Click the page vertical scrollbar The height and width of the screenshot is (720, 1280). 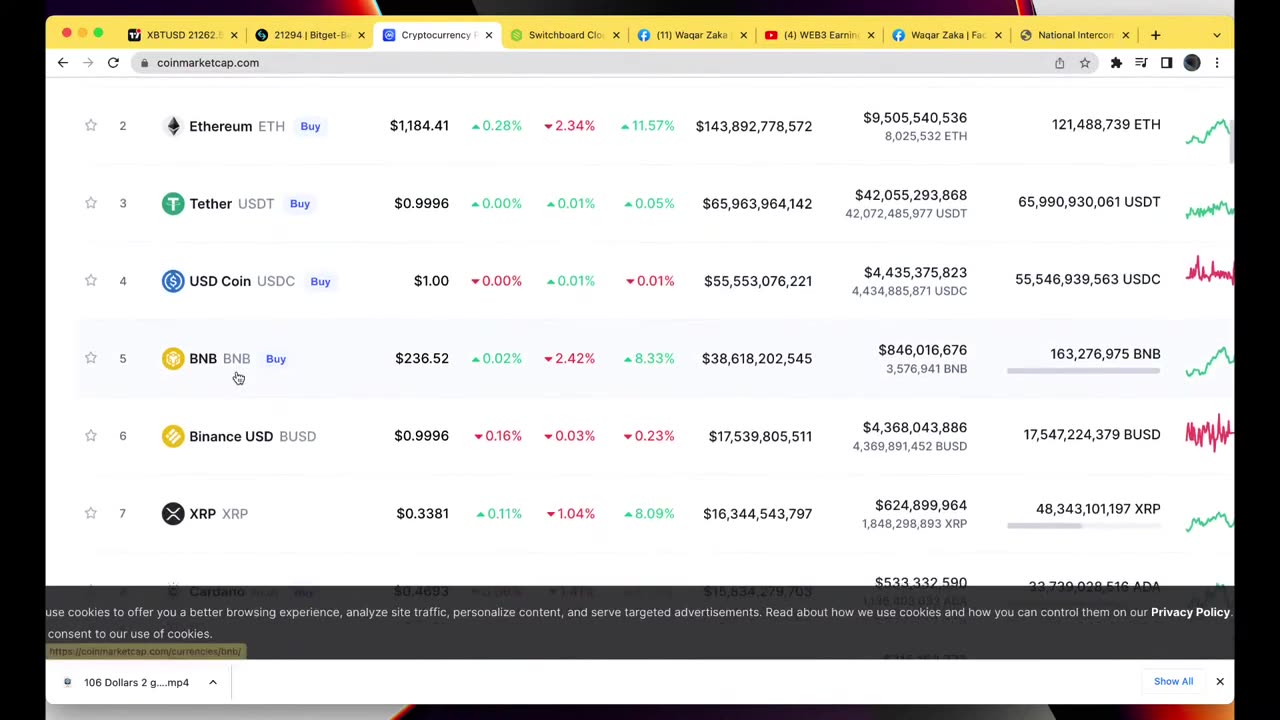1232,140
